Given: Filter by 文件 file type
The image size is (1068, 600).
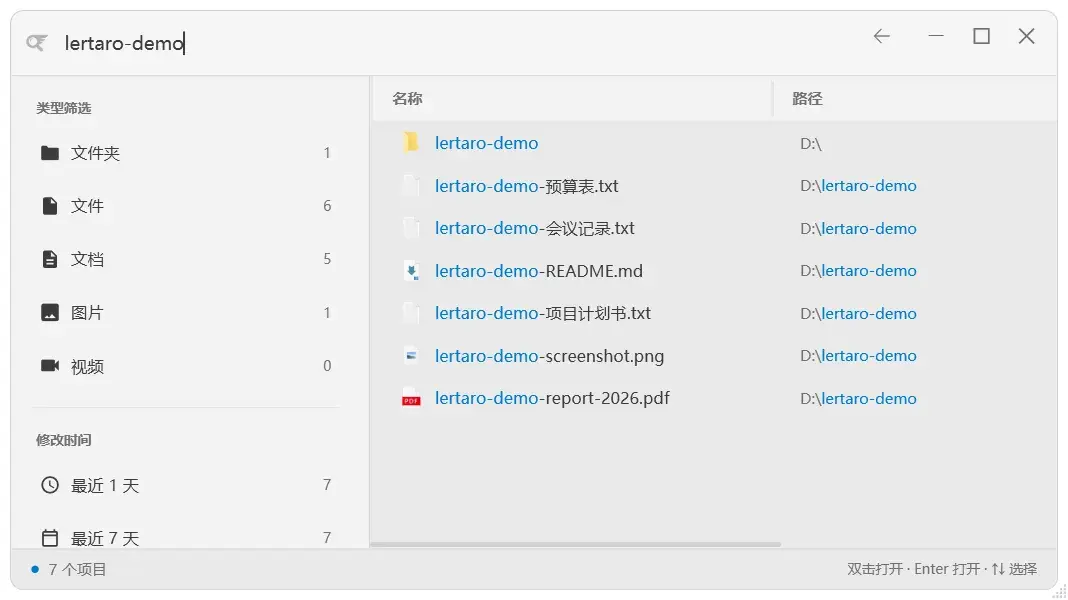Looking at the screenshot, I should tap(185, 206).
